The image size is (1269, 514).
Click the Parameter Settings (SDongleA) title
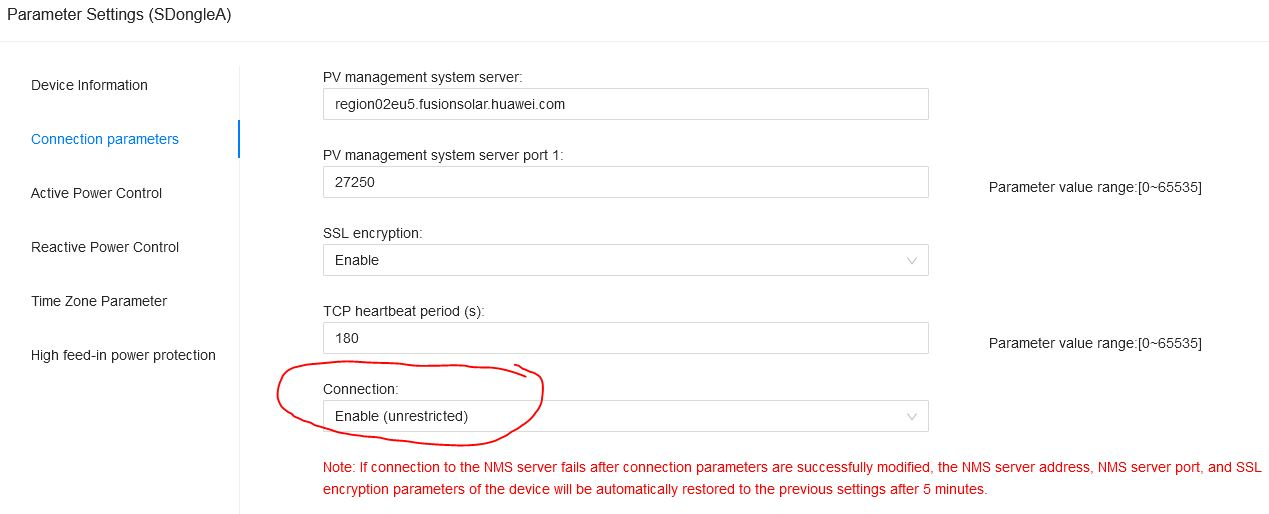click(x=119, y=15)
